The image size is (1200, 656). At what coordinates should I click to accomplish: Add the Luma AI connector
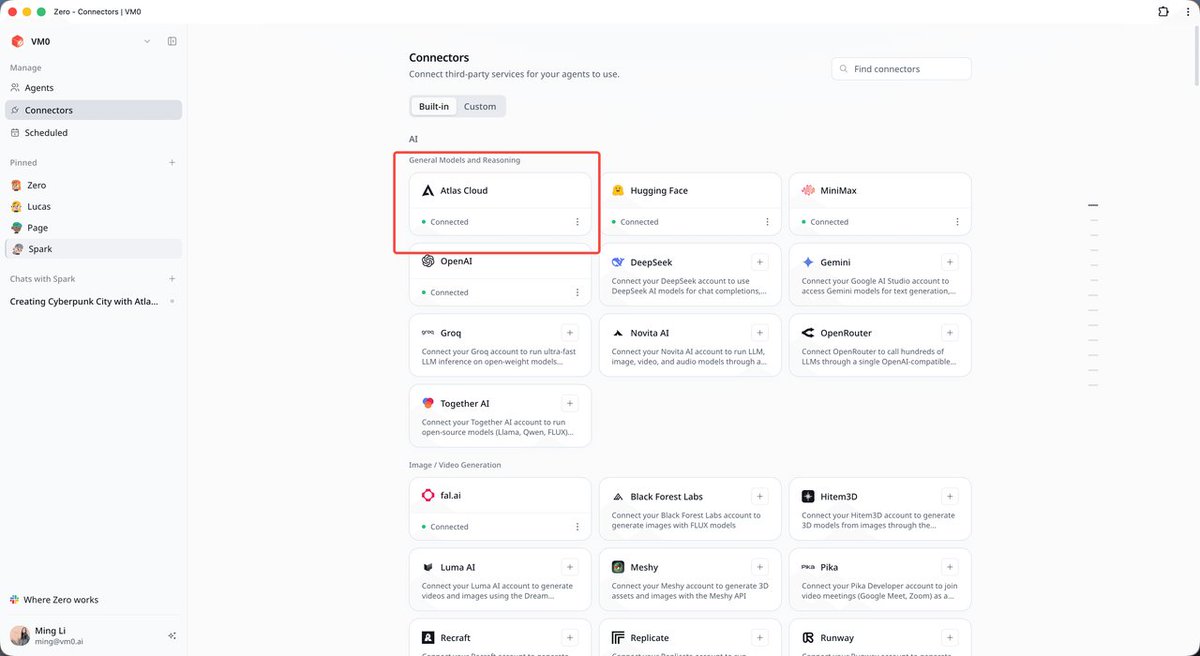[570, 567]
